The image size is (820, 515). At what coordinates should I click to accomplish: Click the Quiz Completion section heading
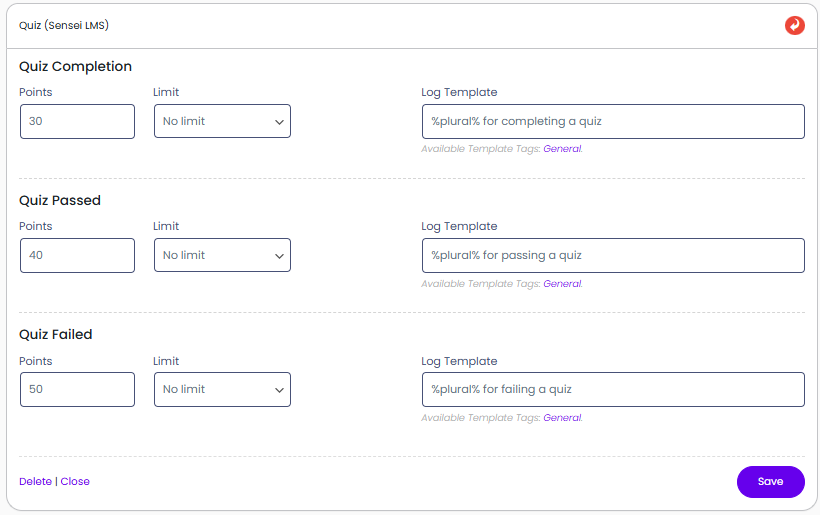75,67
